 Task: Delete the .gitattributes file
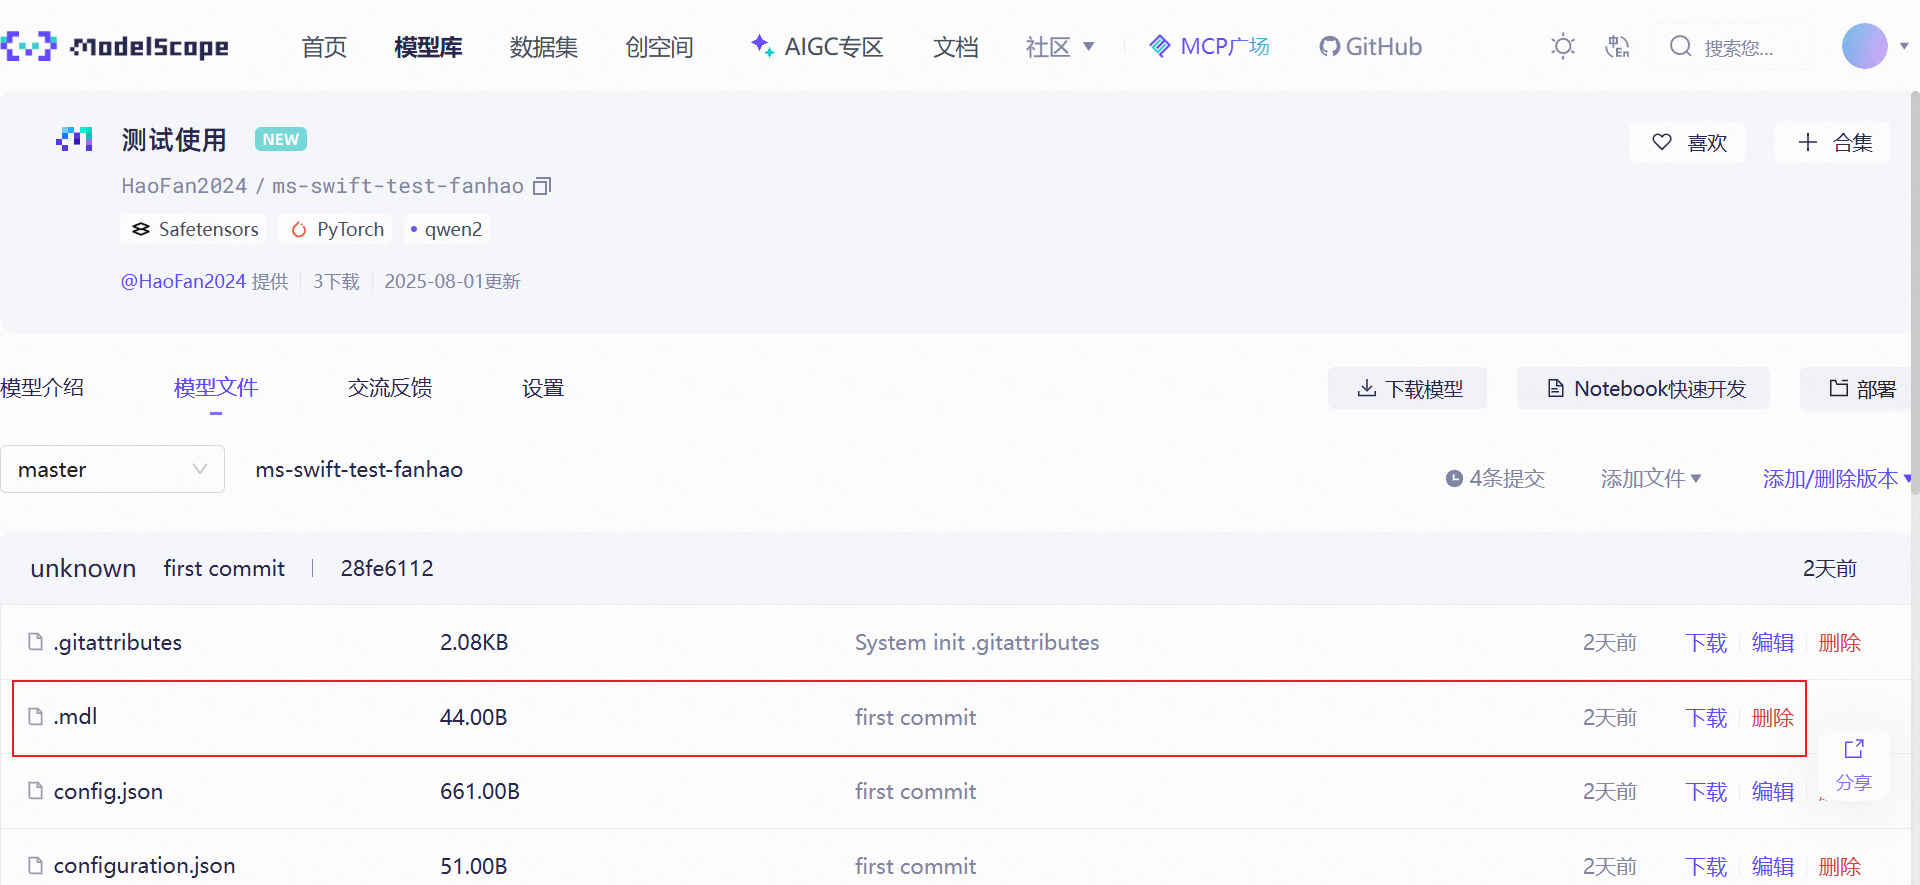click(x=1840, y=642)
